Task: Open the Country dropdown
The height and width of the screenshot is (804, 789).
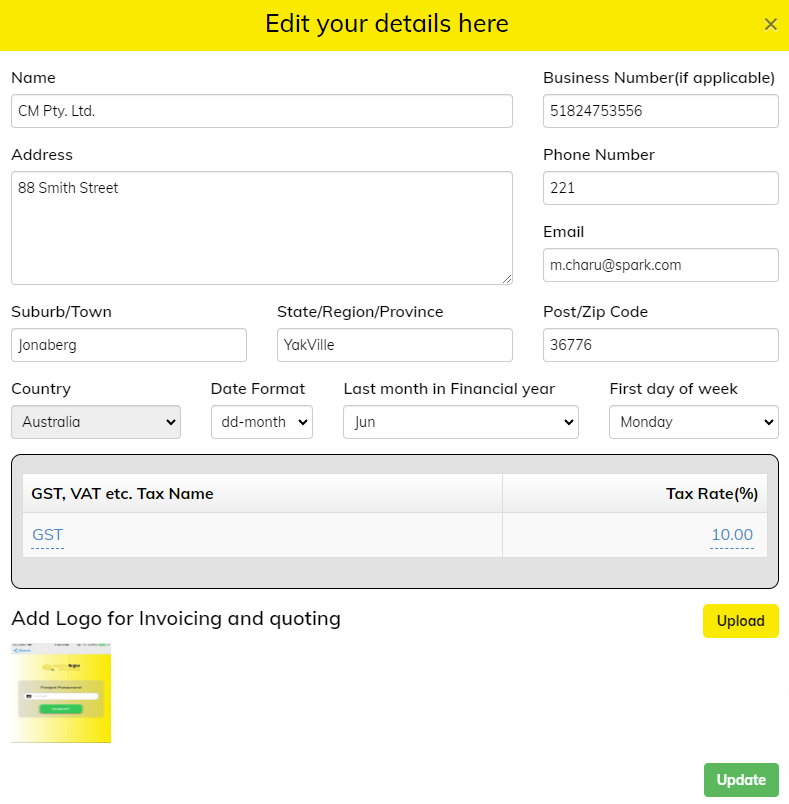Action: (x=96, y=422)
